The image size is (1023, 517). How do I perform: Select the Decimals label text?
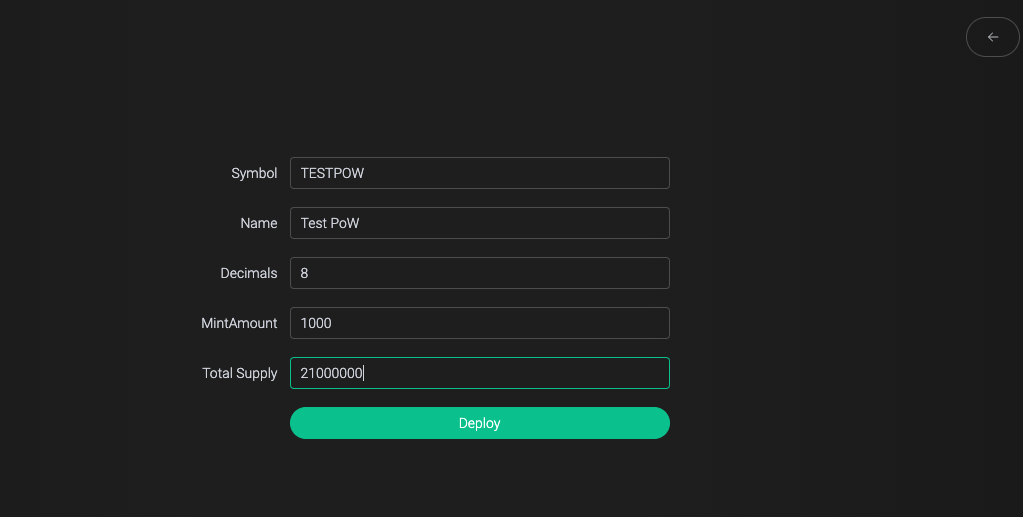[249, 273]
